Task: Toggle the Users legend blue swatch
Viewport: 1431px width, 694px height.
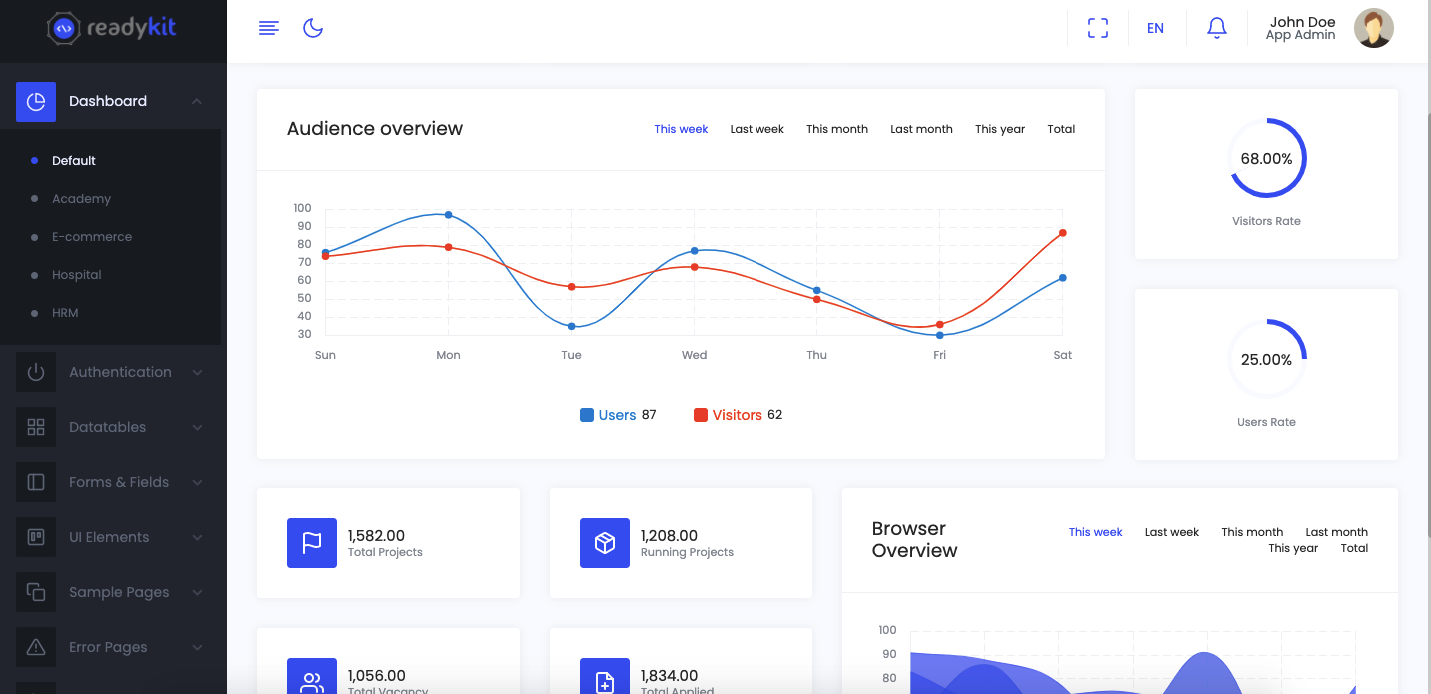Action: (587, 415)
